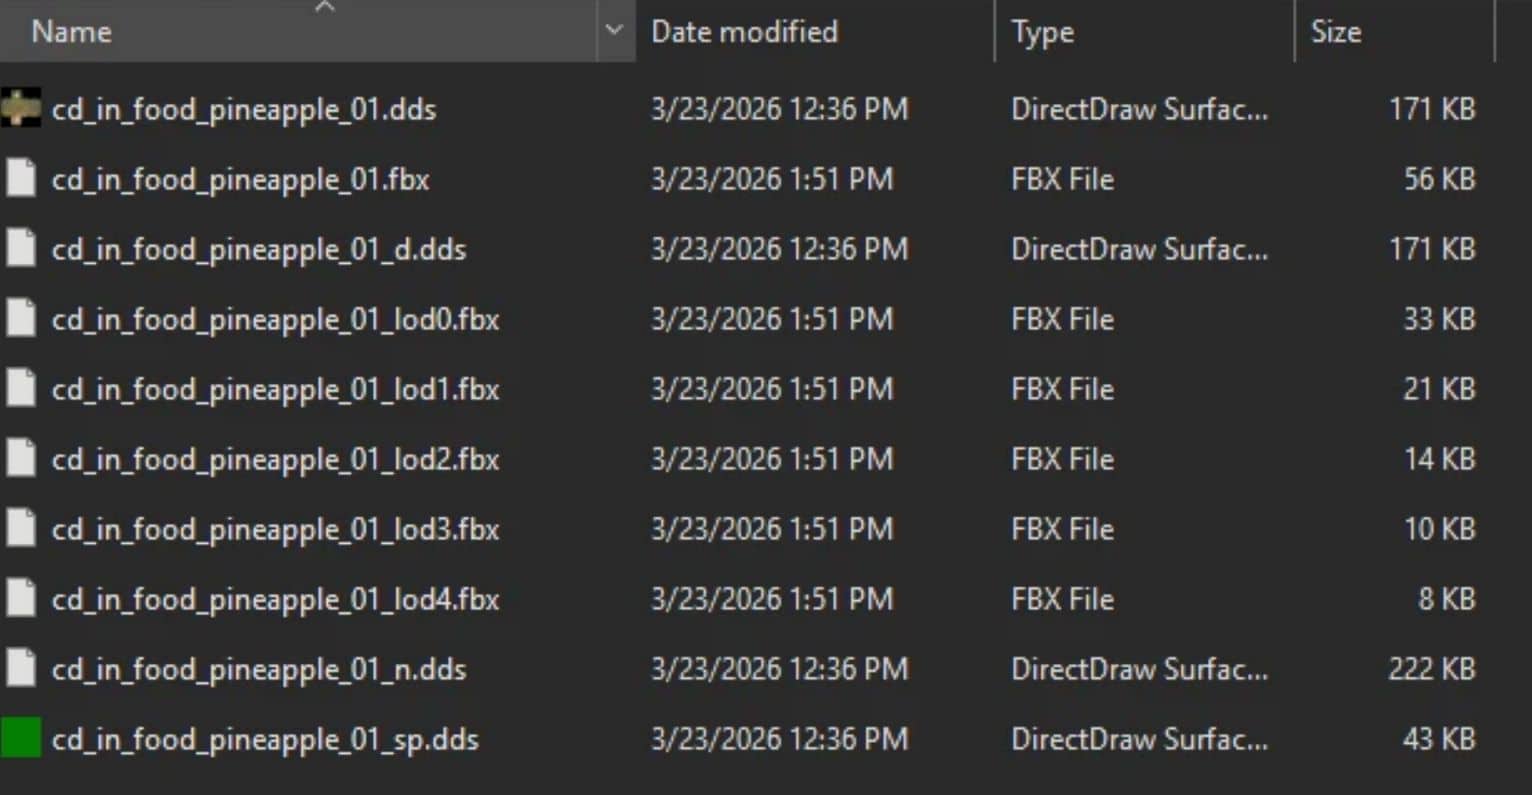Select the cd_in_food_pineapple_01_n.dds filename
The image size is (1532, 795).
(x=258, y=669)
